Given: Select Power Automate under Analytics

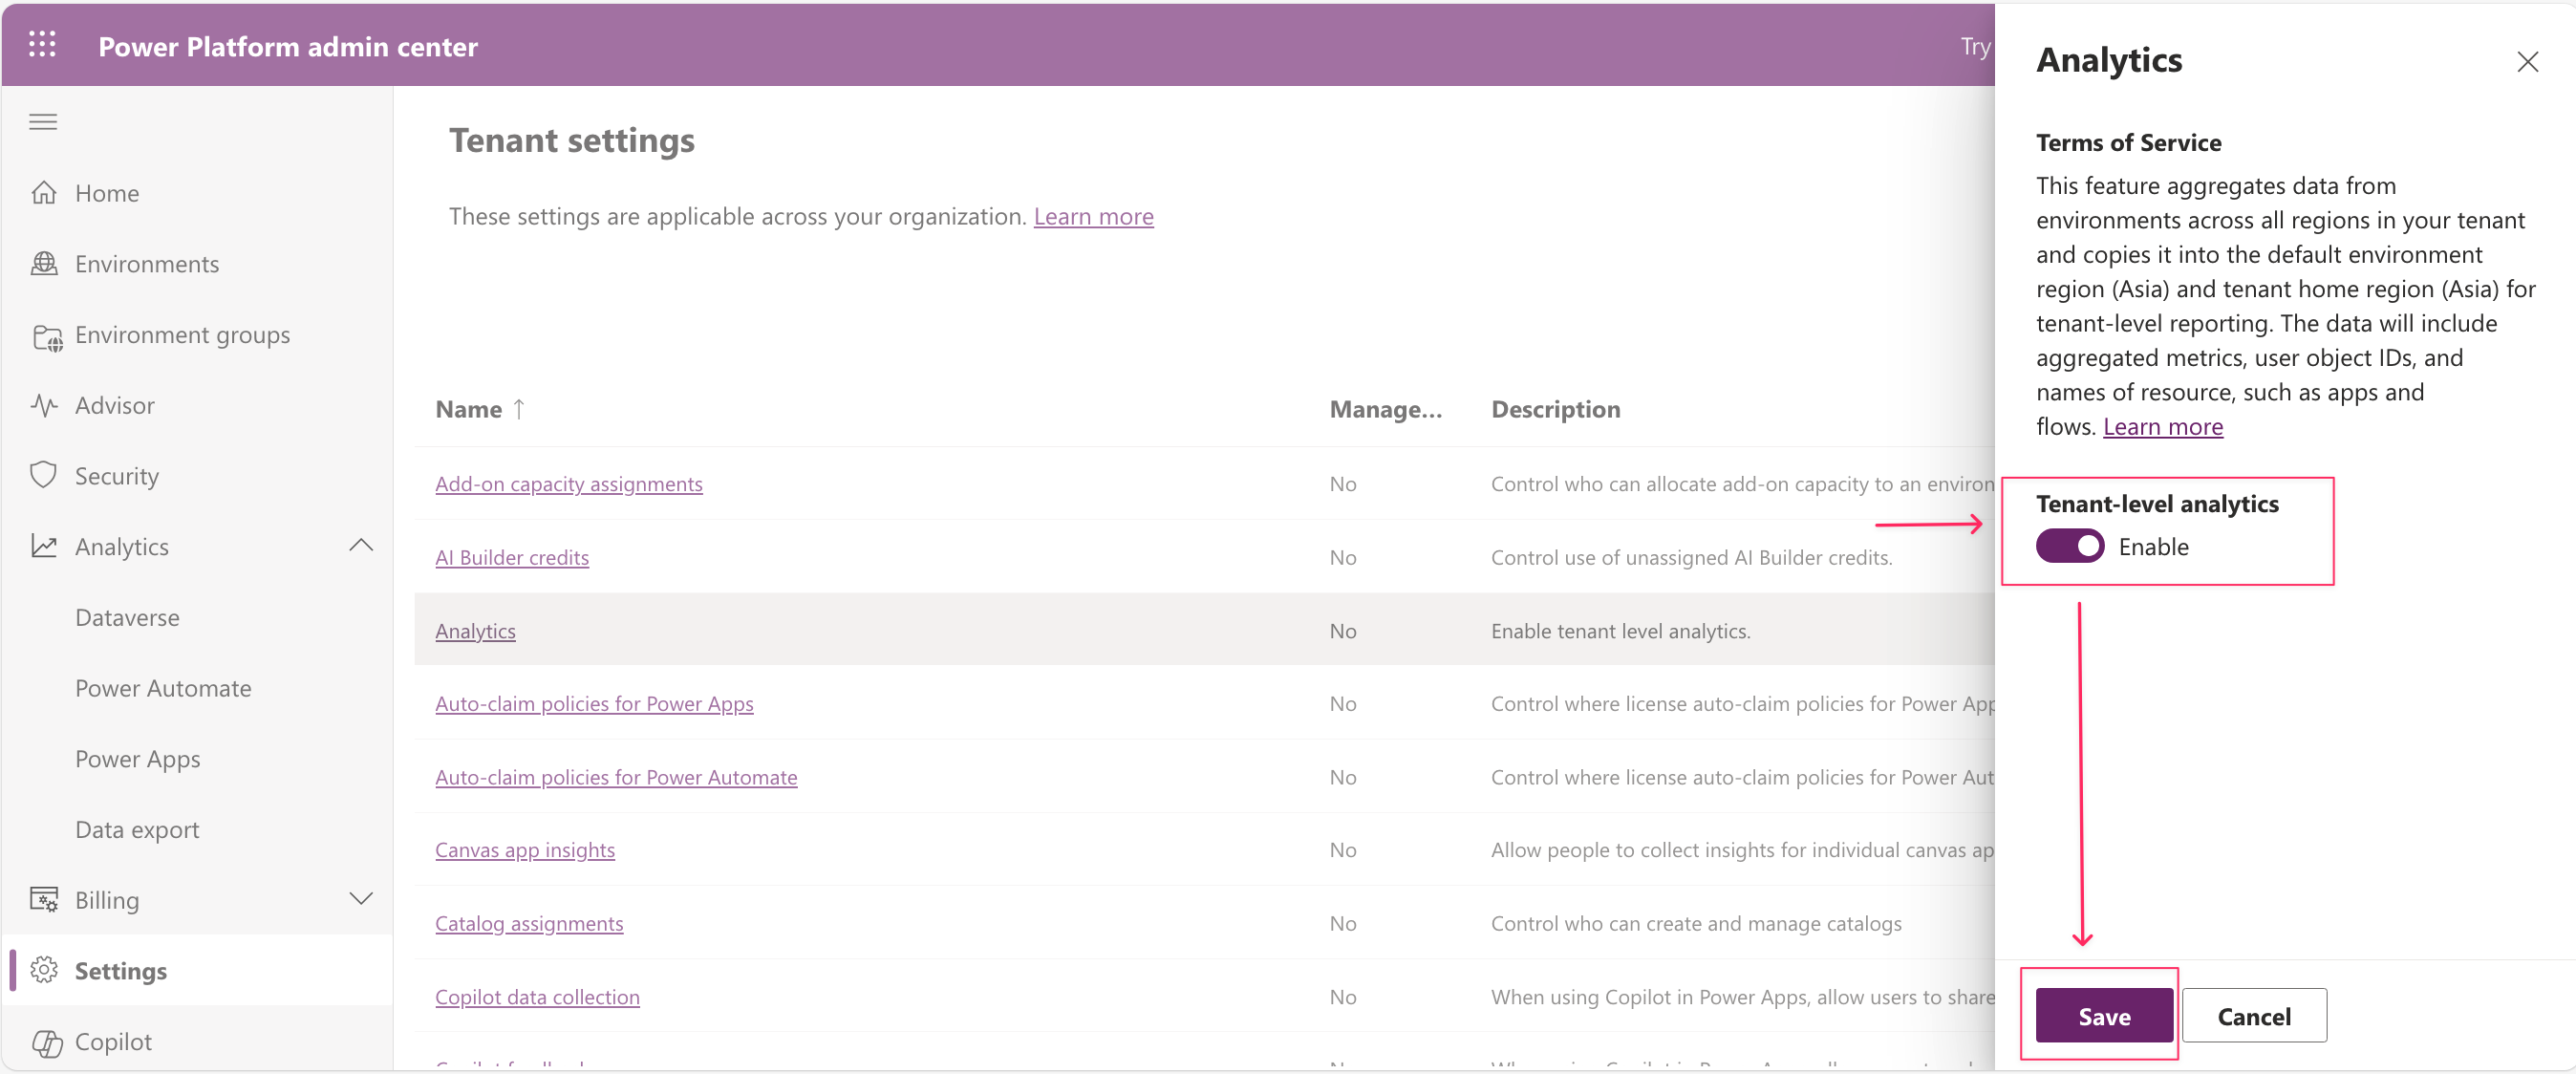Looking at the screenshot, I should (163, 688).
